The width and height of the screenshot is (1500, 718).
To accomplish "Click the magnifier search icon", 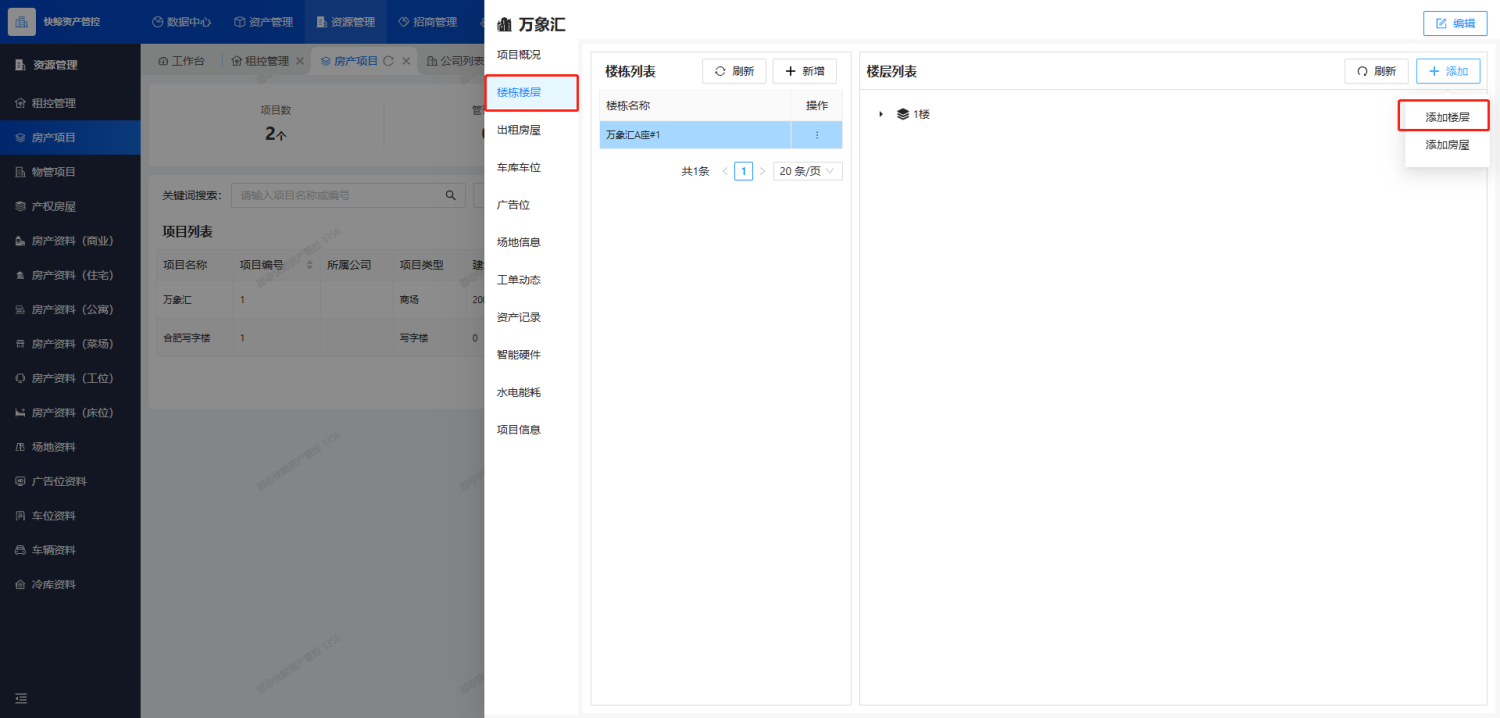I will 452,195.
